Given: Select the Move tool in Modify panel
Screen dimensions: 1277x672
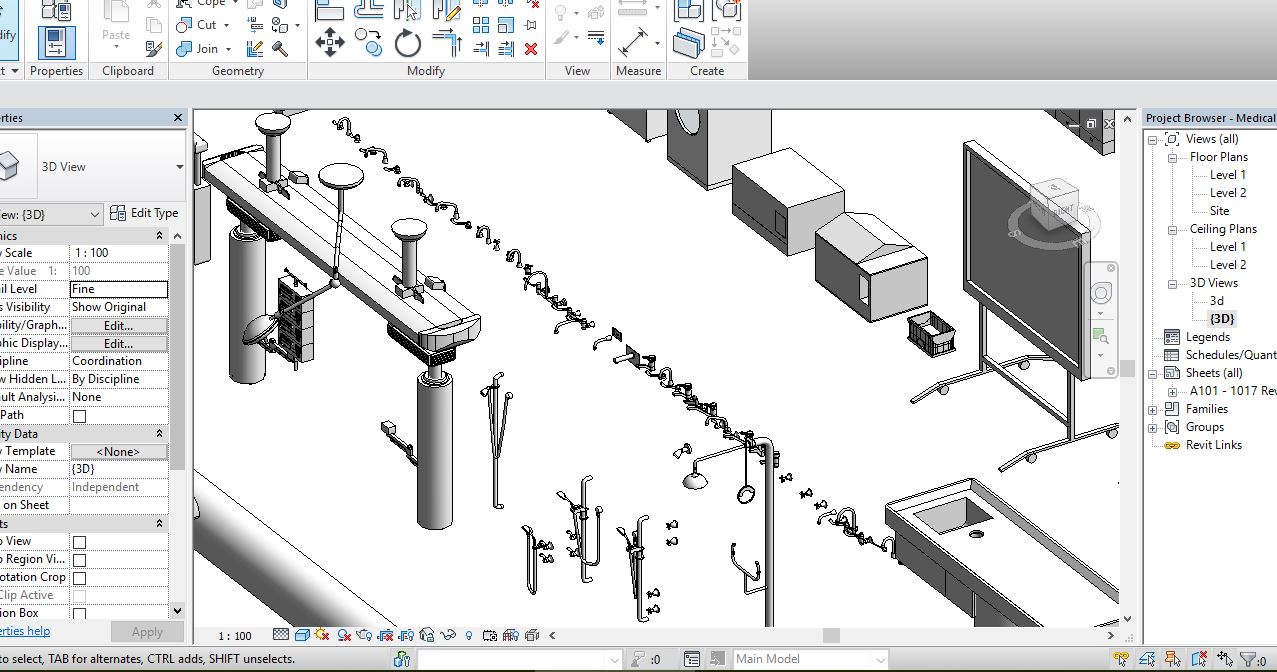Looking at the screenshot, I should [330, 42].
